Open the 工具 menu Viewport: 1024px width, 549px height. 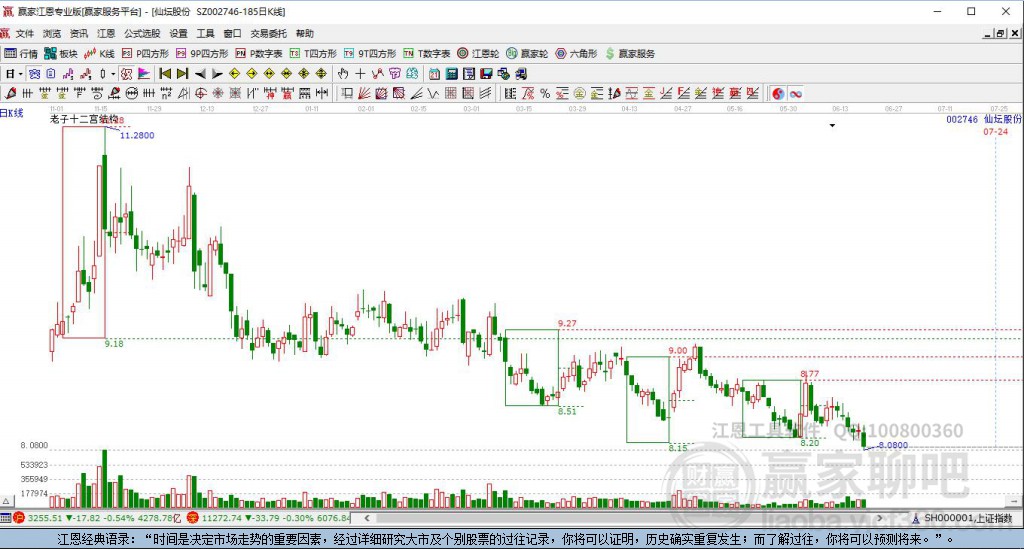tap(205, 33)
